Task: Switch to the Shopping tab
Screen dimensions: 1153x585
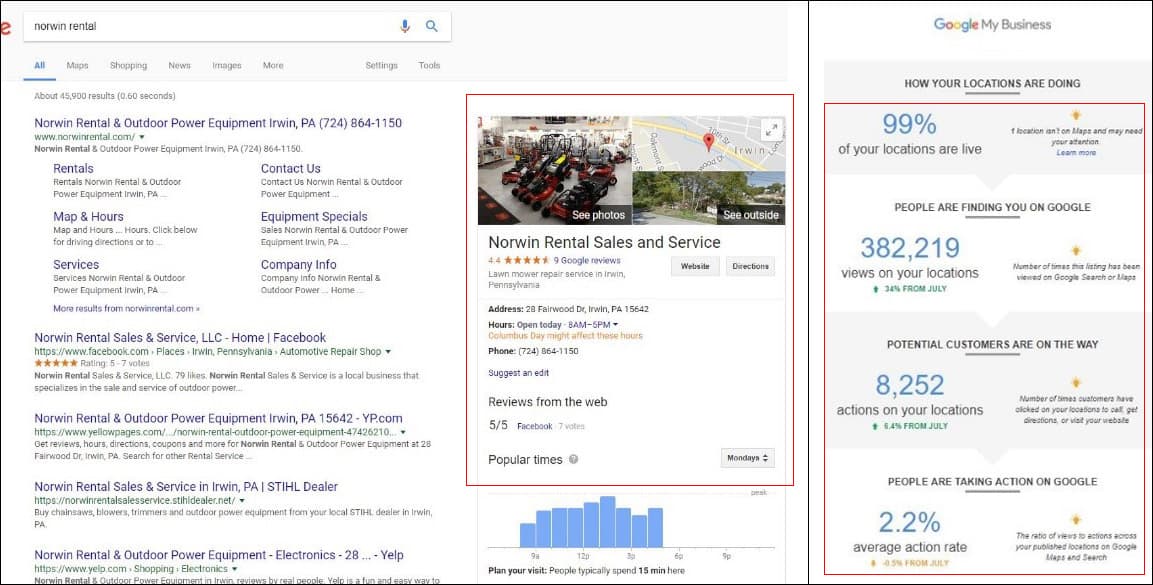Action: click(x=129, y=65)
